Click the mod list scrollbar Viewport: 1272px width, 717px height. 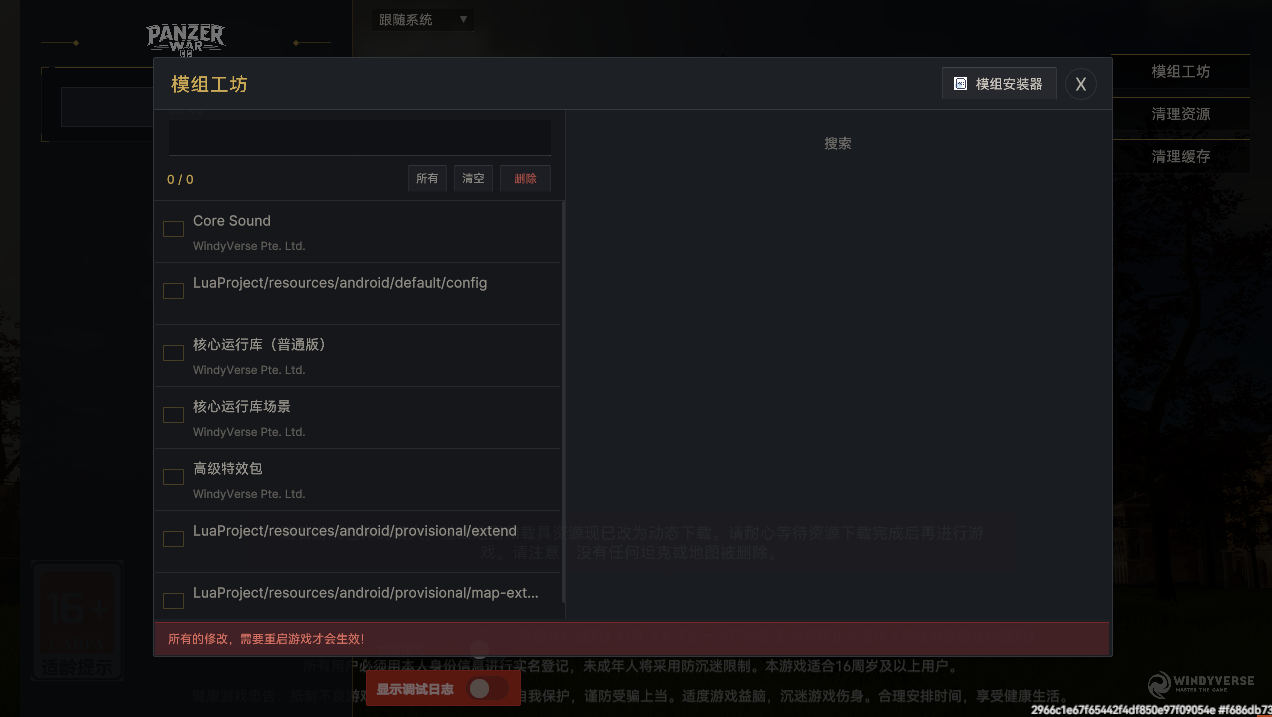pyautogui.click(x=564, y=400)
